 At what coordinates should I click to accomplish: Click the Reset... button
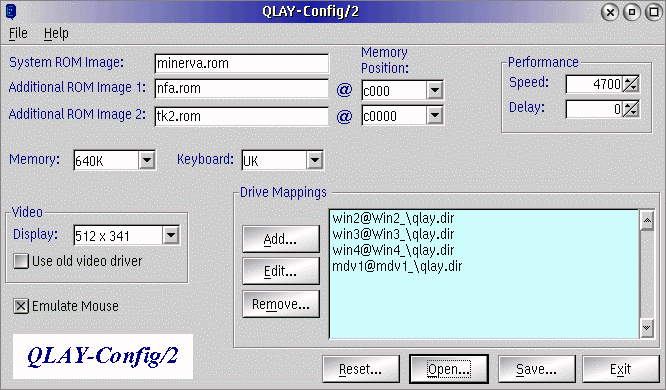(361, 369)
